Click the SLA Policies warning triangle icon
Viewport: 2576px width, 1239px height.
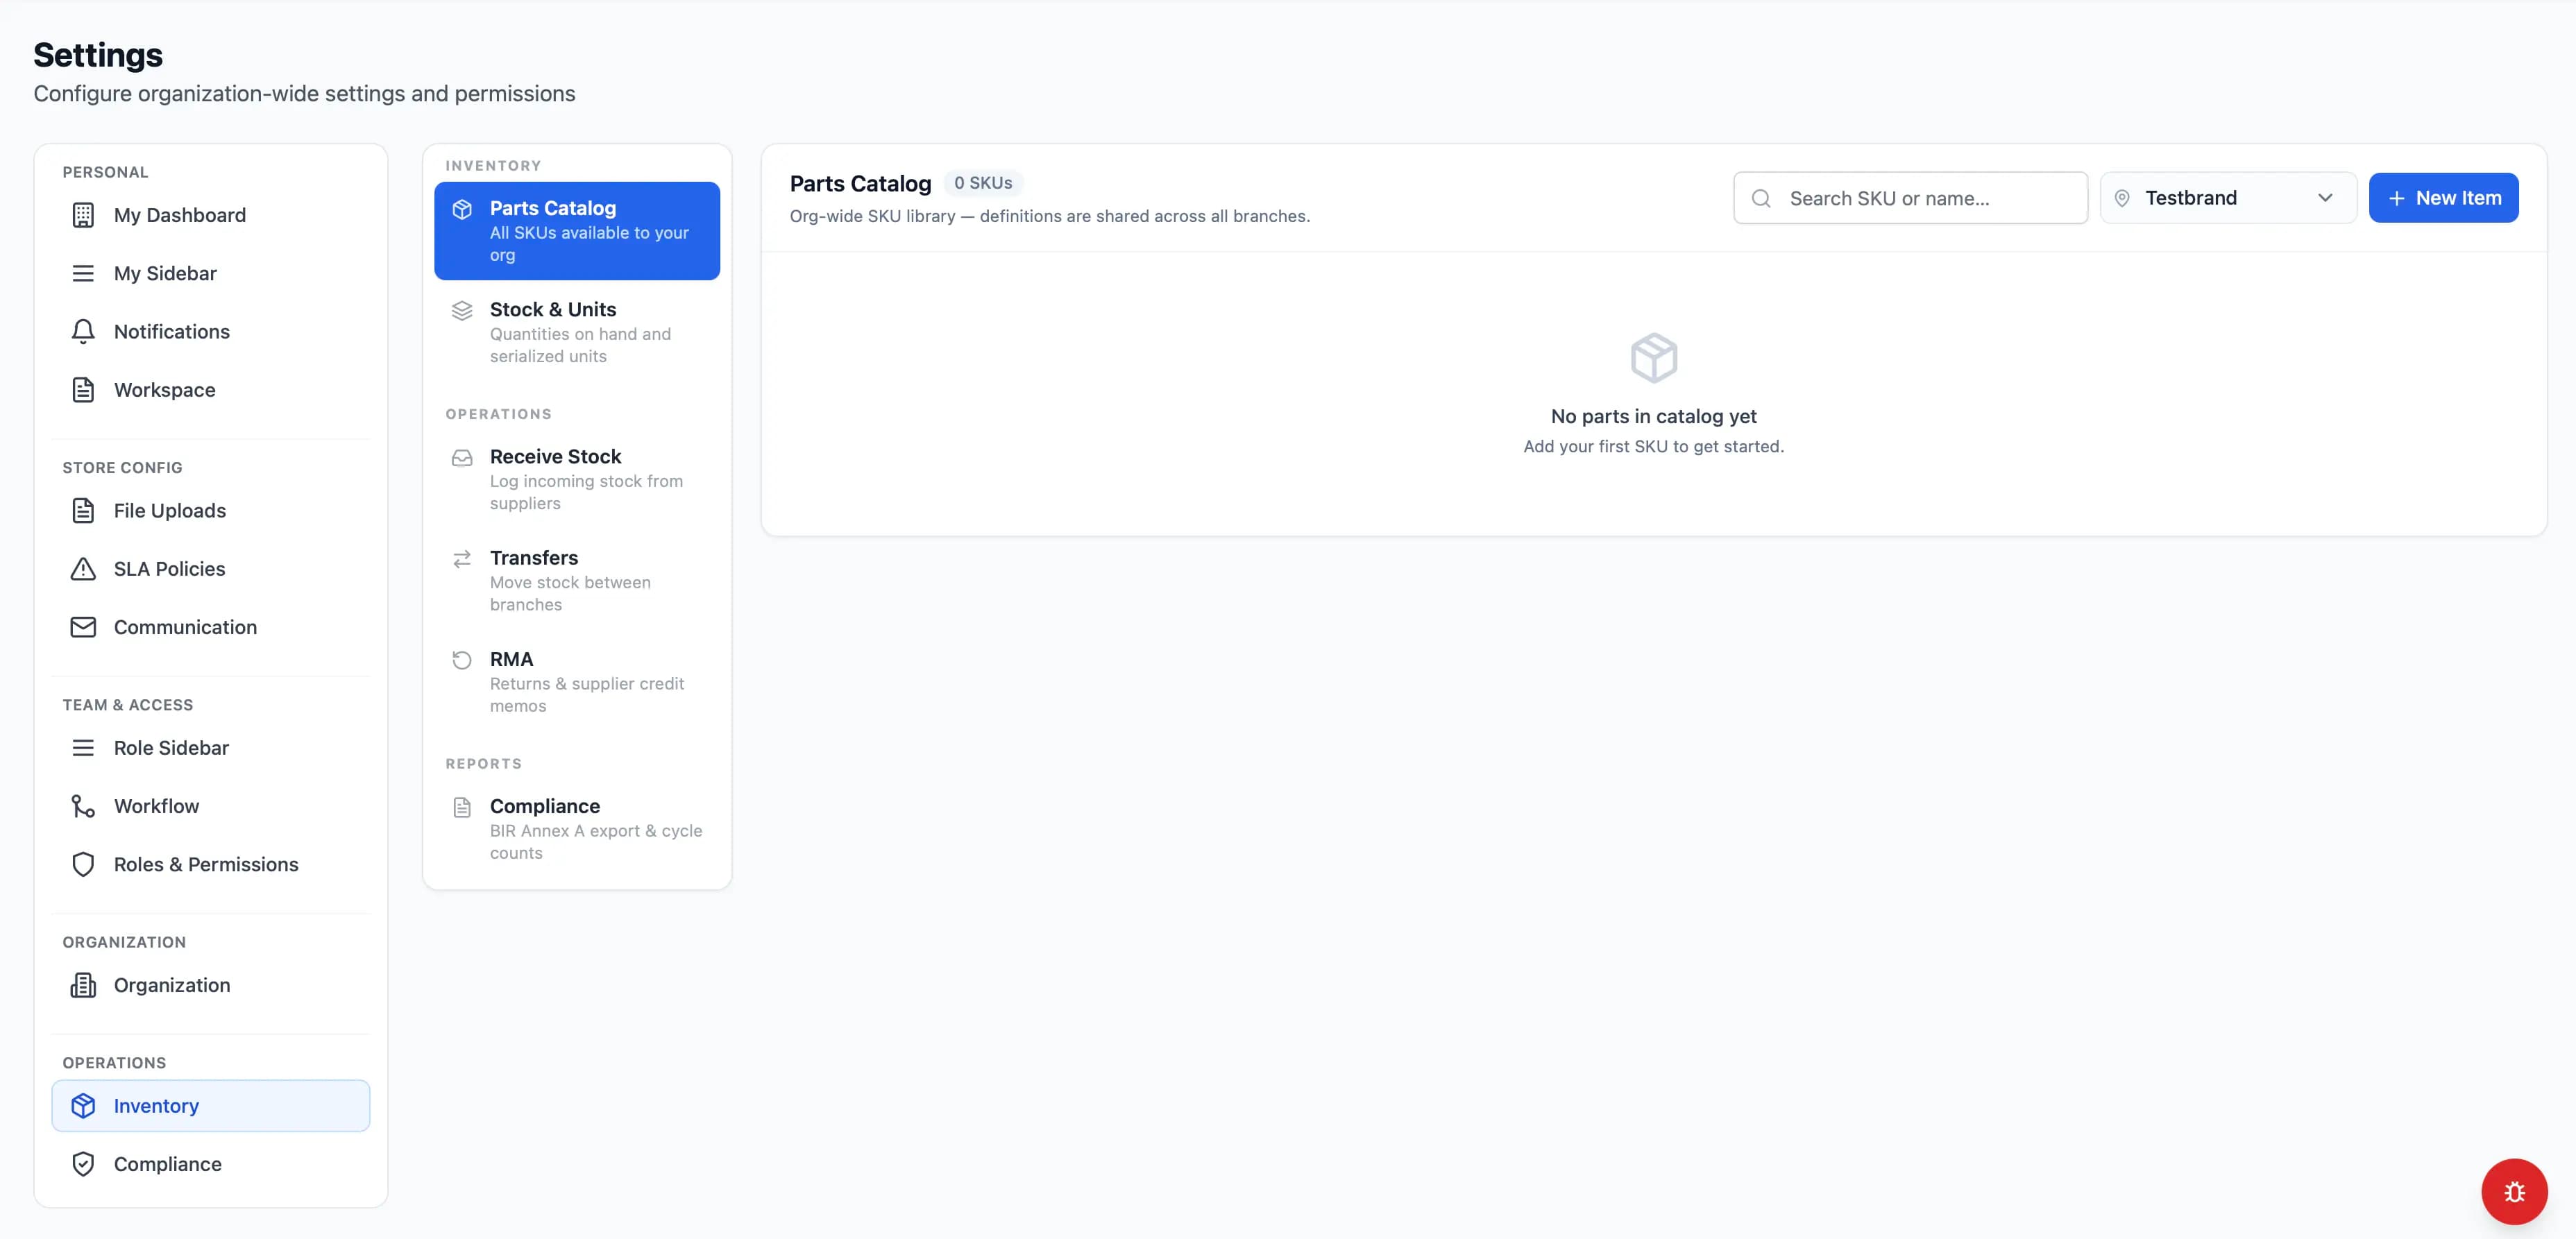(83, 569)
